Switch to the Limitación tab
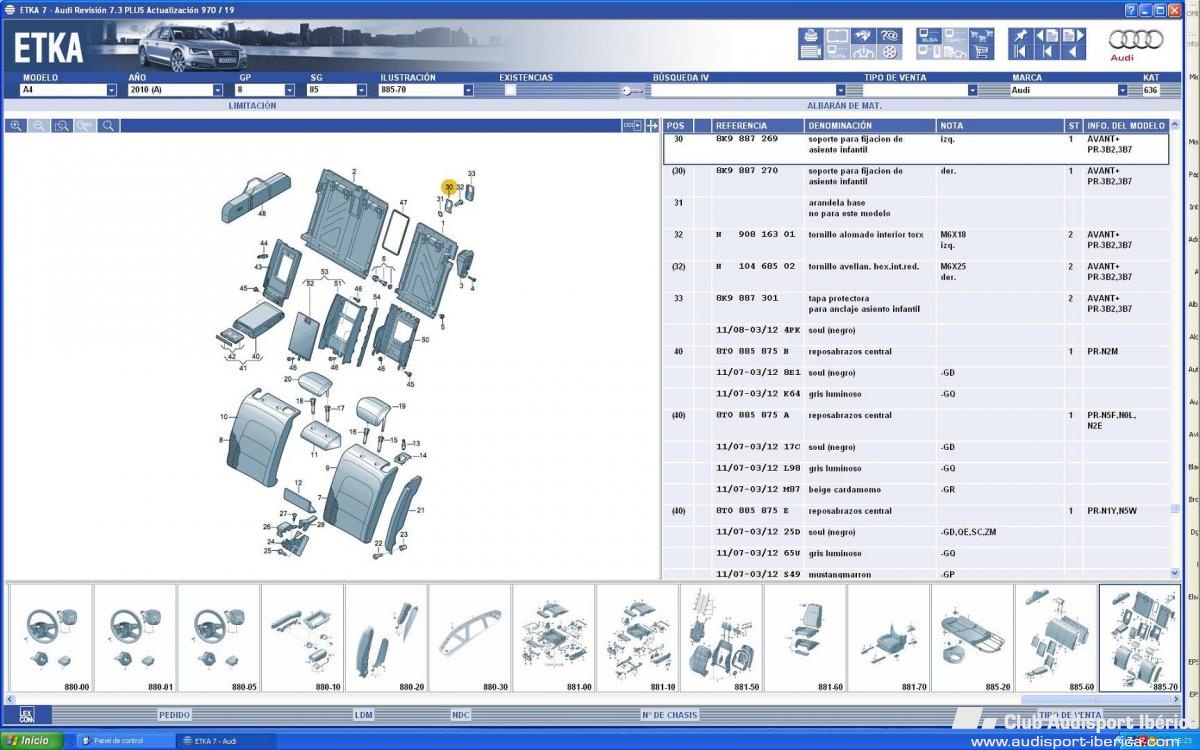Viewport: 1200px width, 750px height. pyautogui.click(x=252, y=105)
